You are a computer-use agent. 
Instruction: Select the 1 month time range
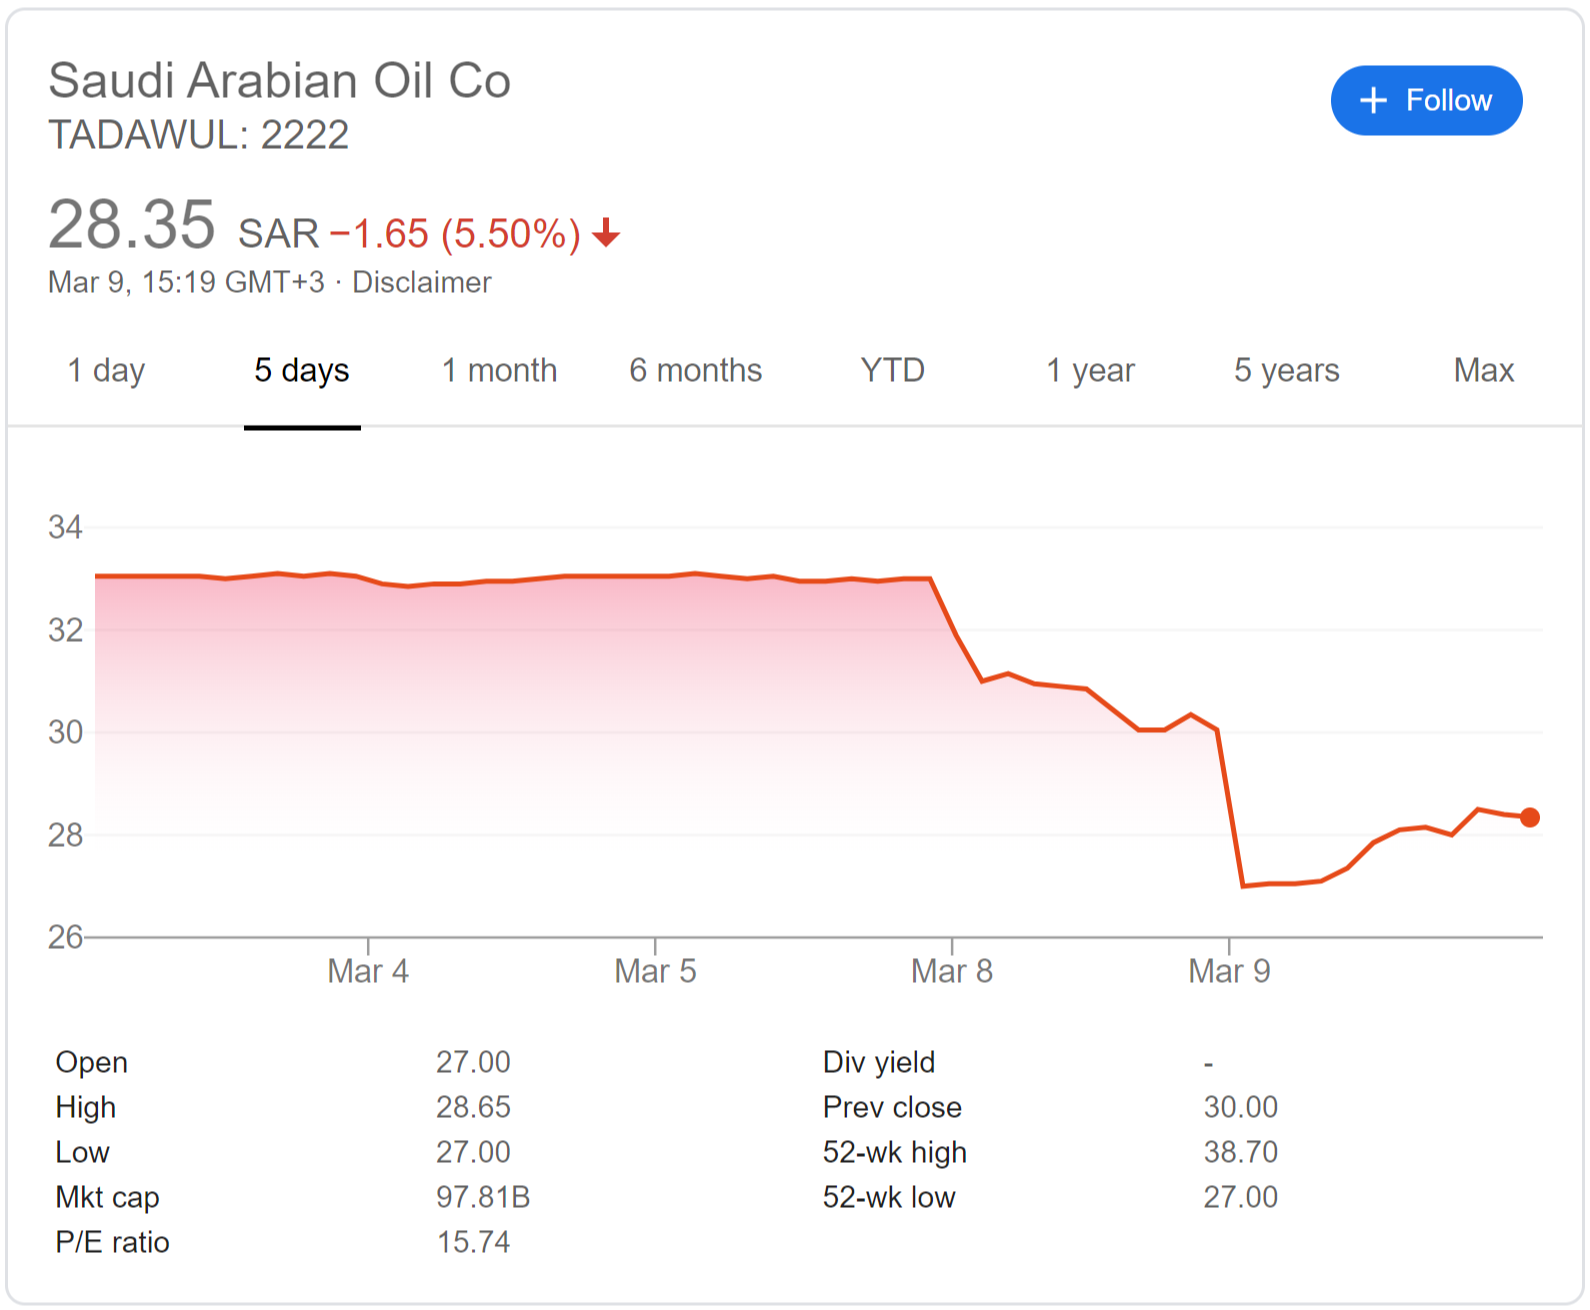[x=499, y=370]
